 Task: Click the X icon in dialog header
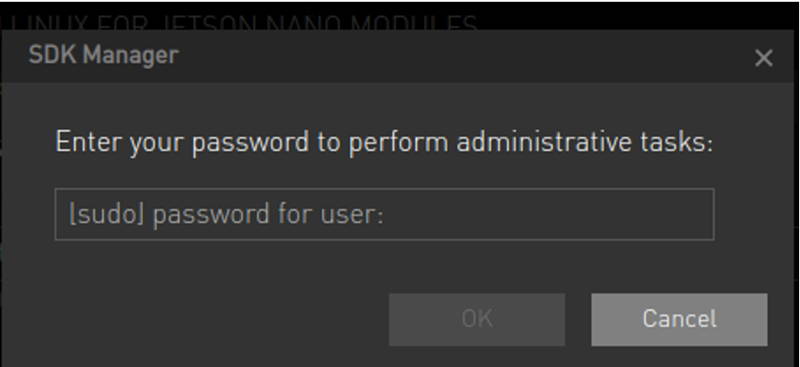tap(763, 58)
